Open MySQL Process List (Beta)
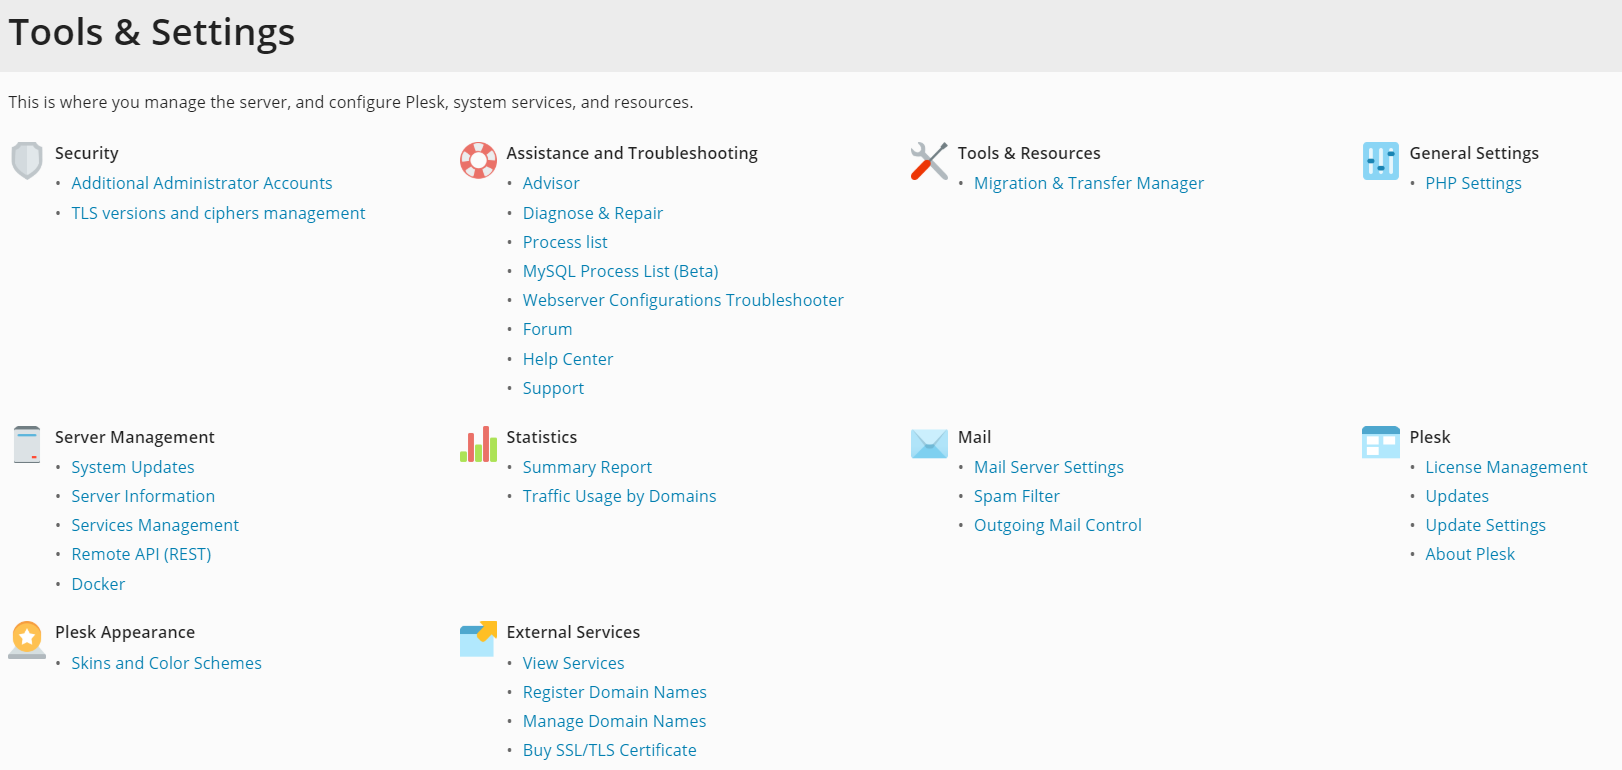The height and width of the screenshot is (770, 1622). (621, 271)
